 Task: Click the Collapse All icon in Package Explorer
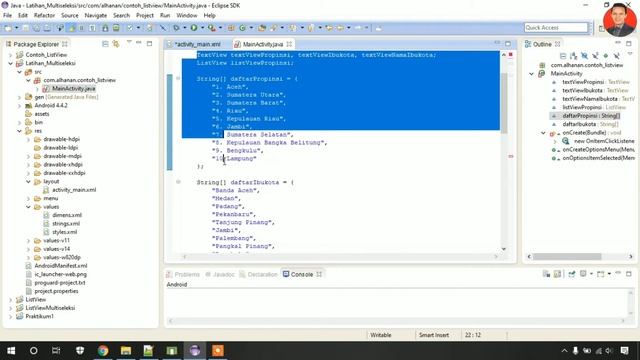pos(105,44)
